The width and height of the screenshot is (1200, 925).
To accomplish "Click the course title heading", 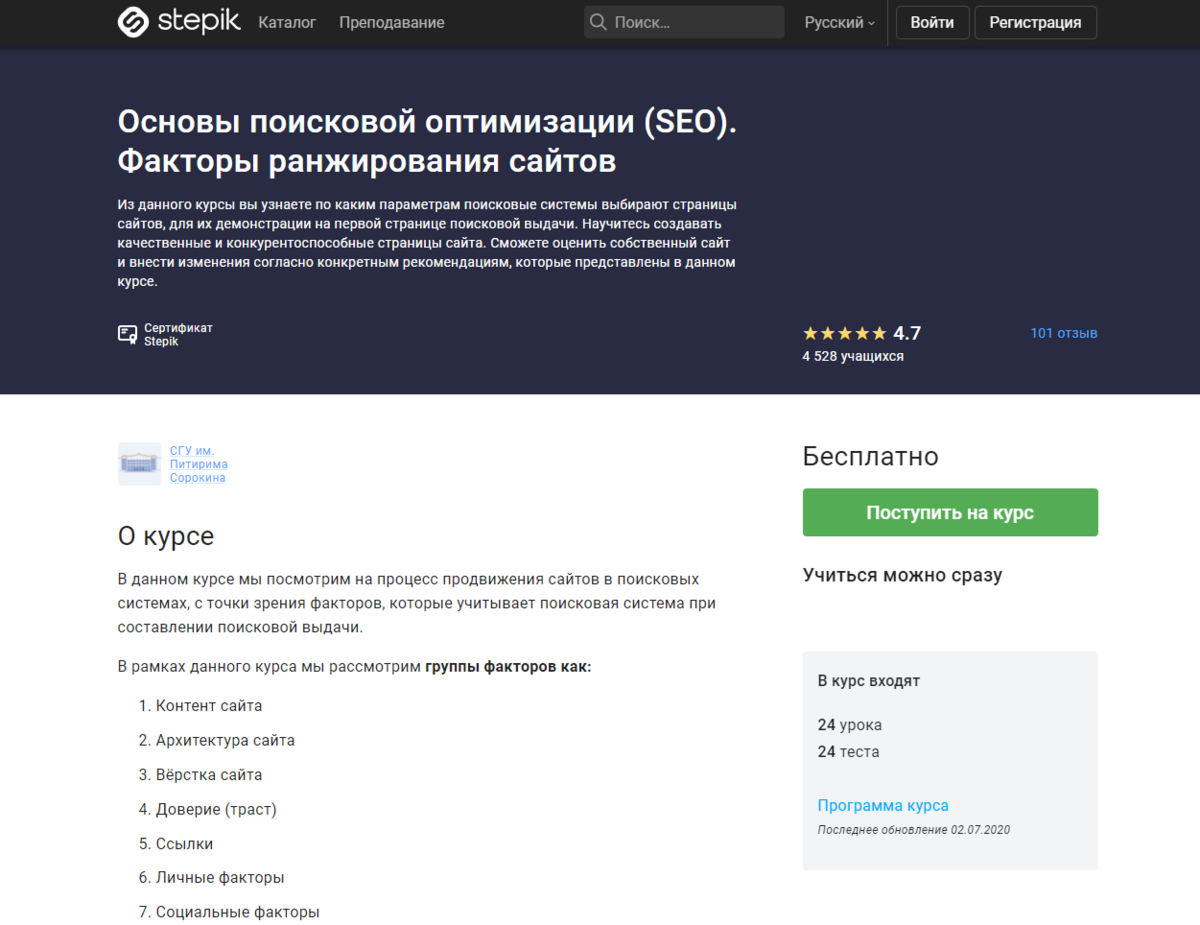I will pos(427,140).
